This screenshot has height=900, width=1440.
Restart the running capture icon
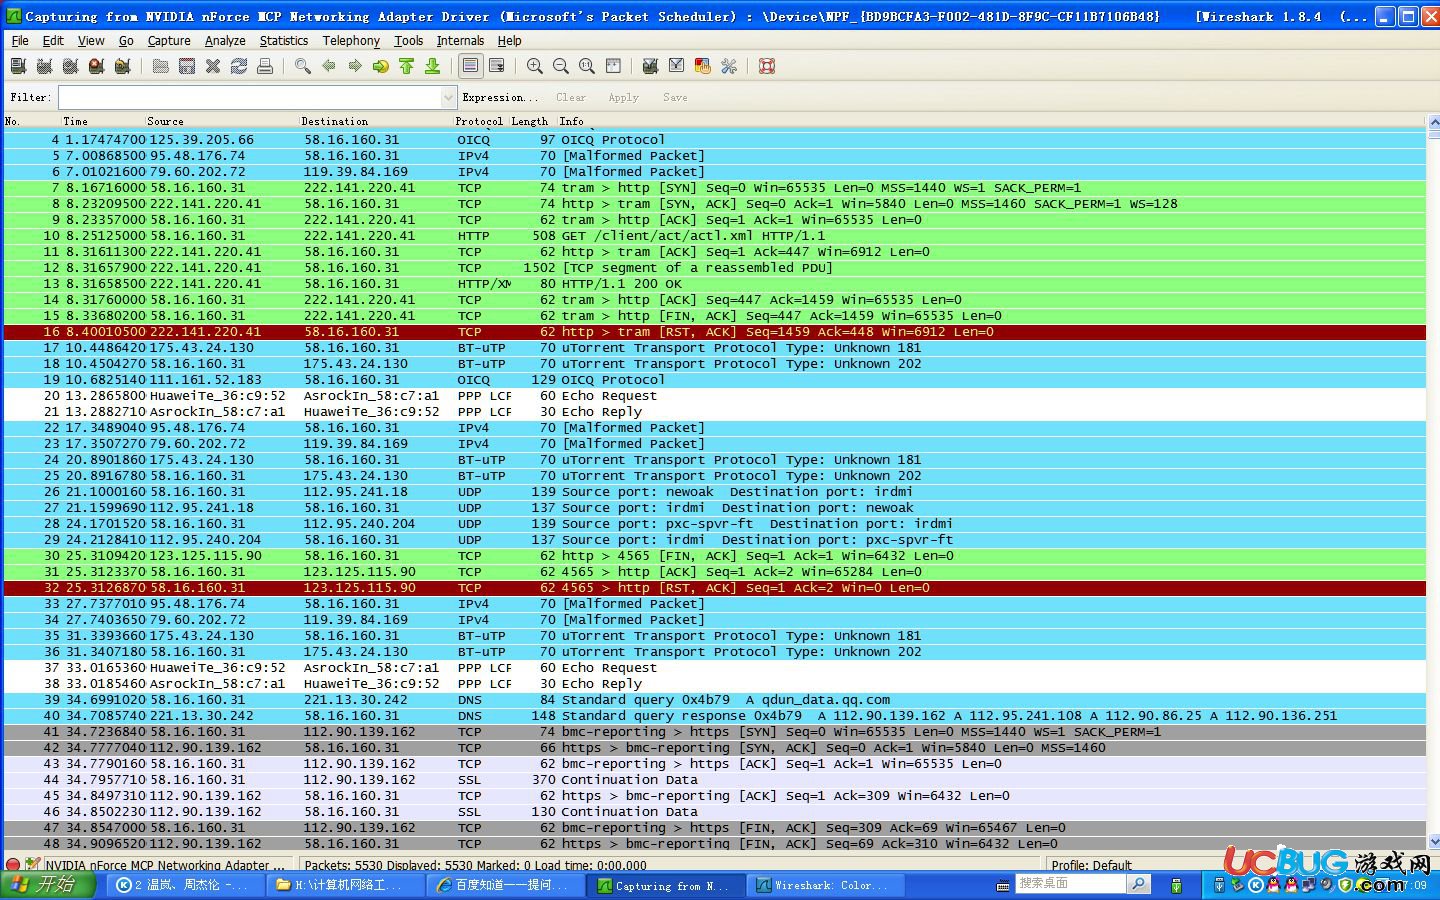tap(122, 66)
